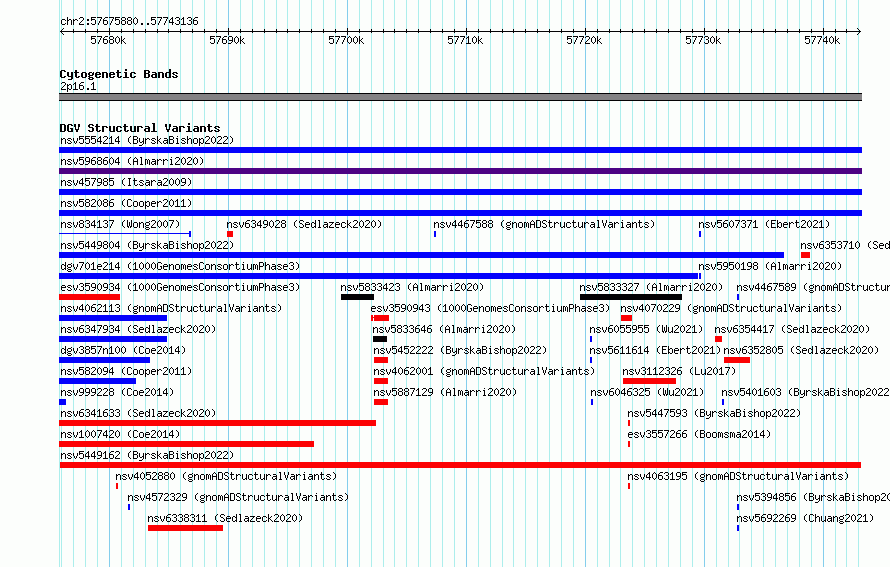Open the nsv834137 (Wong2007) variant label
Screen dimensions: 890x567
[x=120, y=224]
